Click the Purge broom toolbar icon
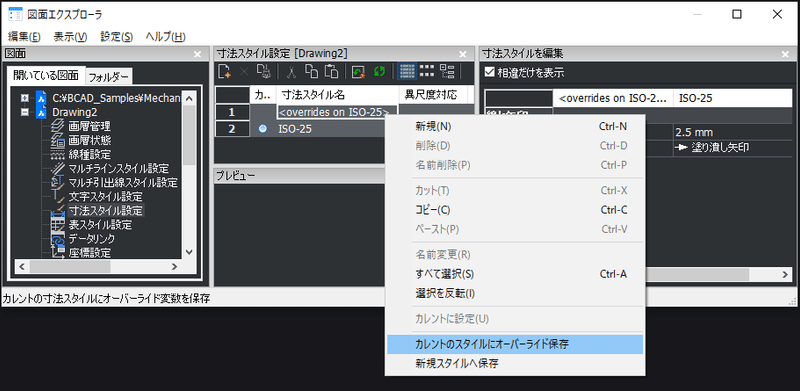 pos(263,72)
